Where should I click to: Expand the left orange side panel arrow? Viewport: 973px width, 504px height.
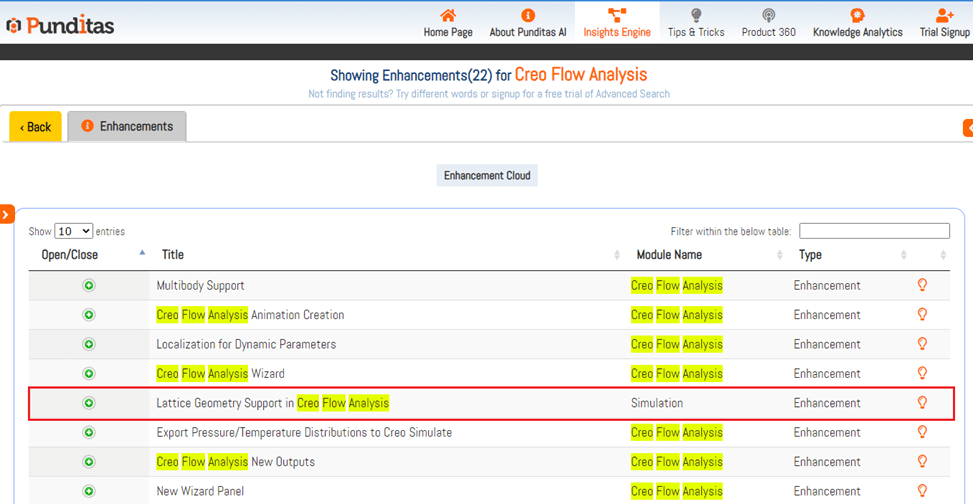tap(6, 214)
